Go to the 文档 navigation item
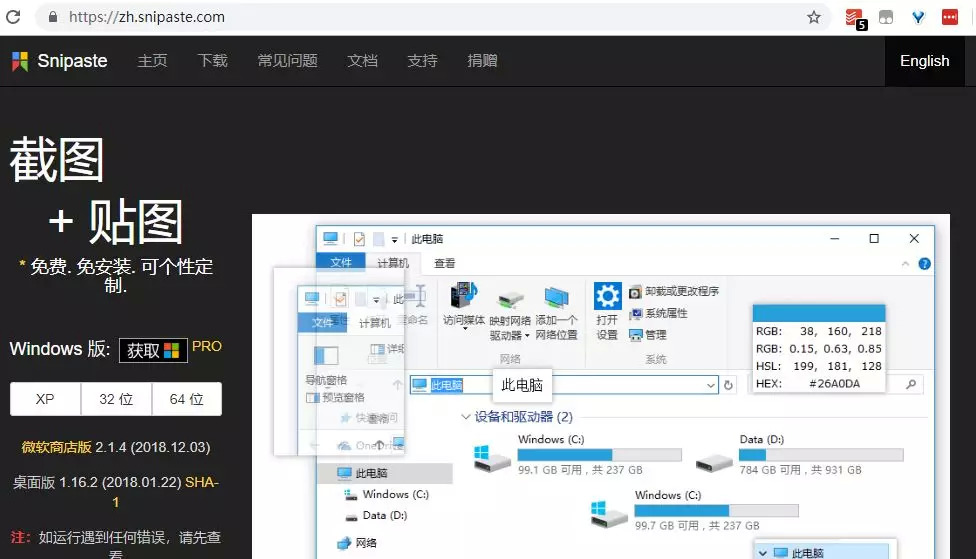This screenshot has height=559, width=976. 362,60
